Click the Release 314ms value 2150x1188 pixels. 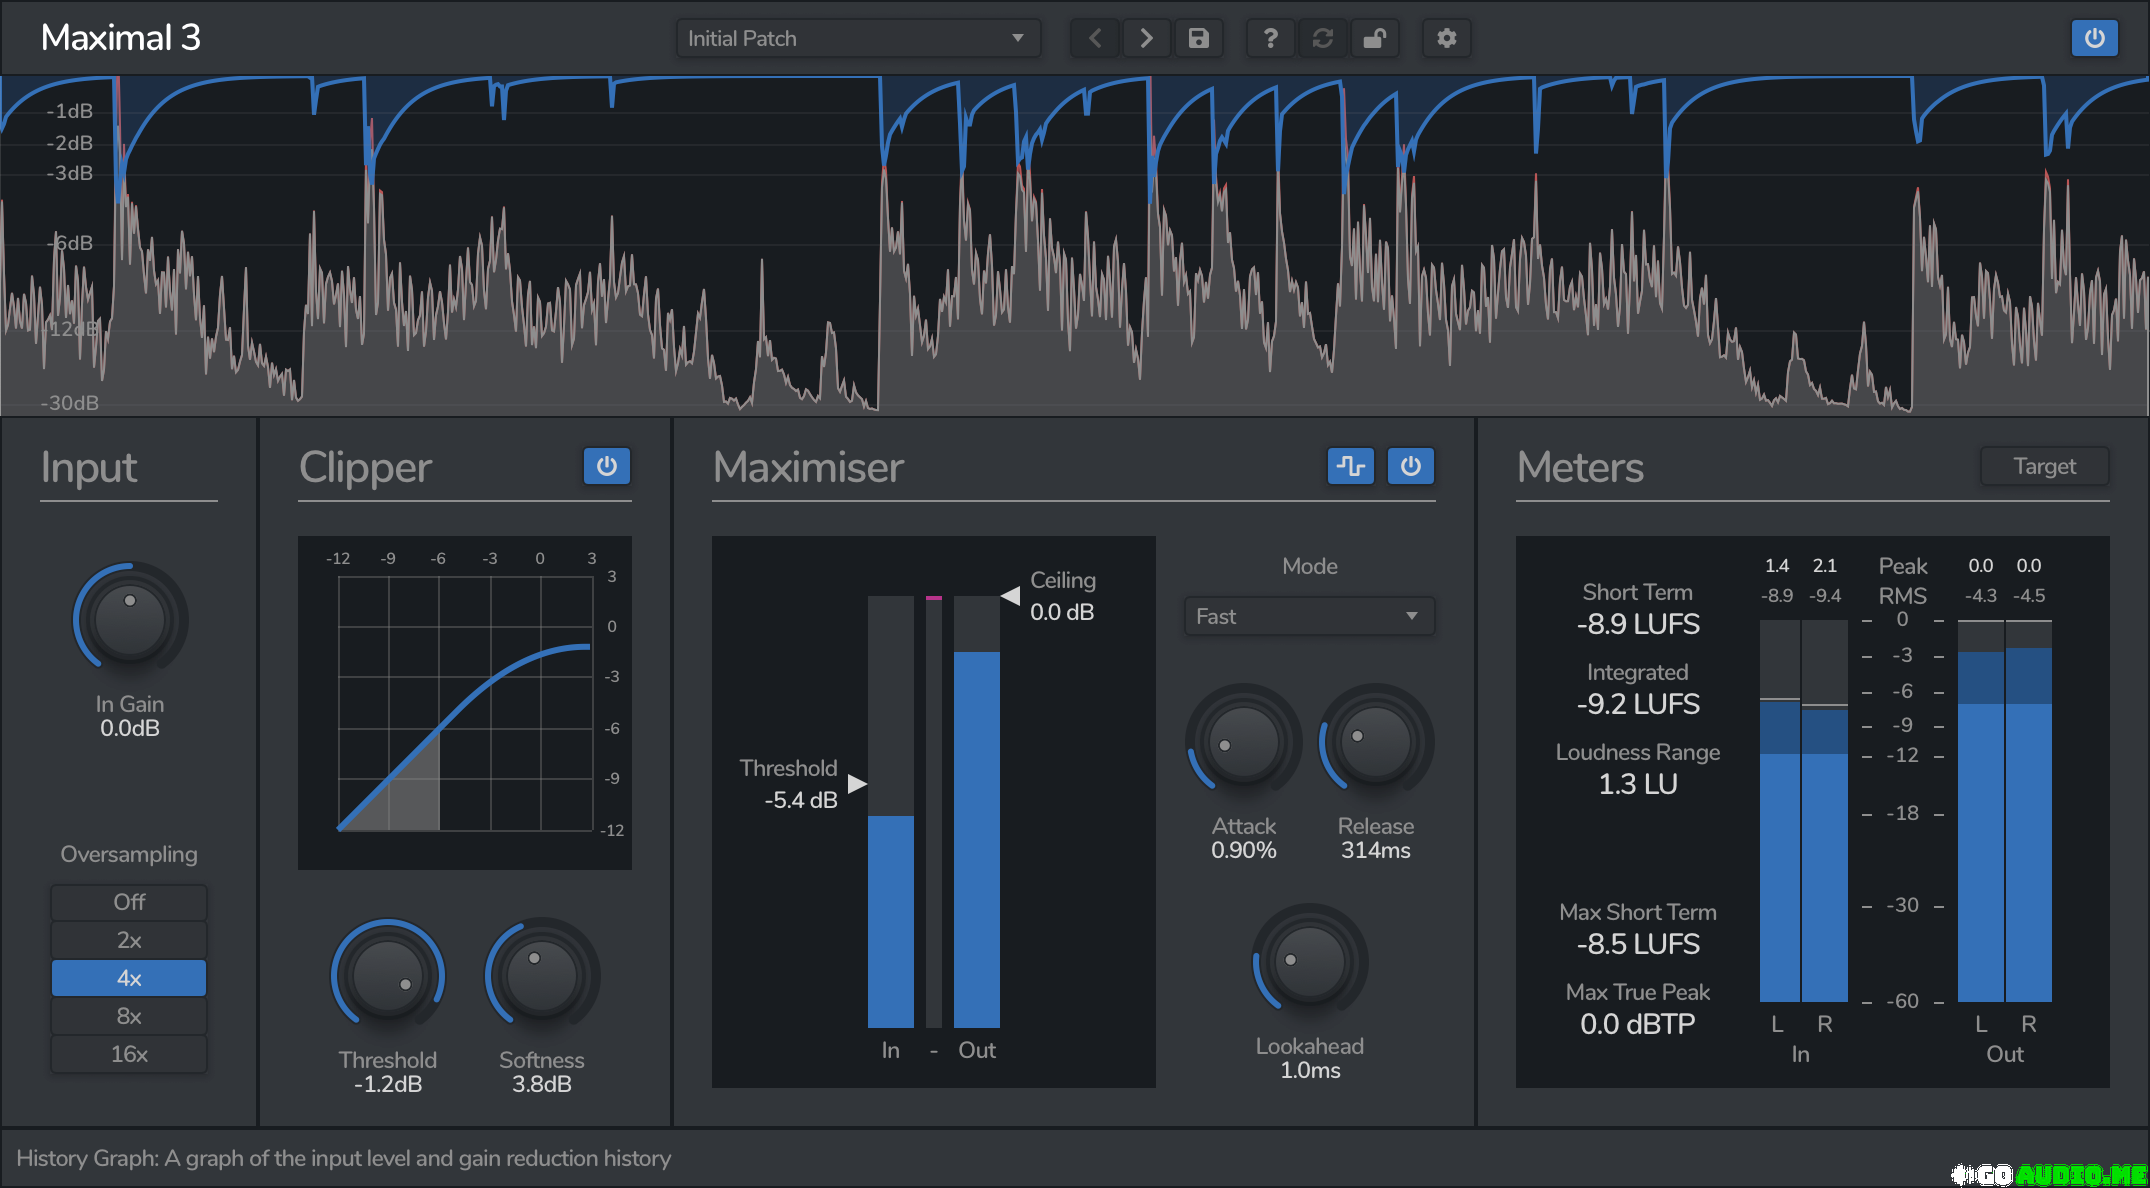[1376, 851]
